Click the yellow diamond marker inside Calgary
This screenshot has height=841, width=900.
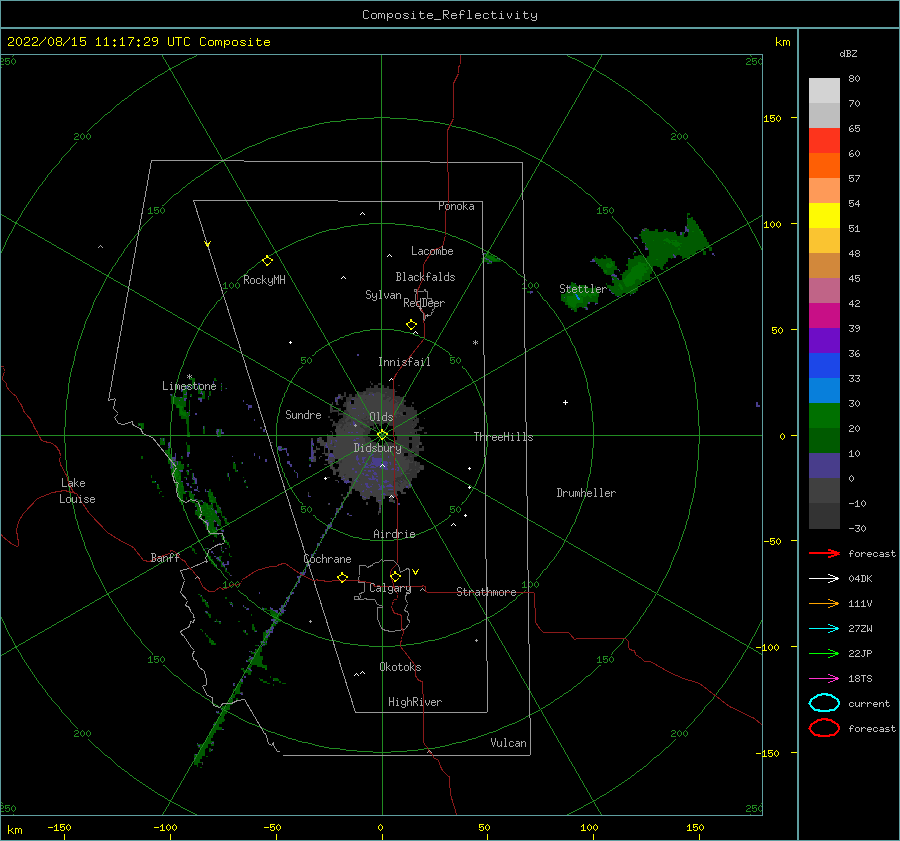point(395,576)
